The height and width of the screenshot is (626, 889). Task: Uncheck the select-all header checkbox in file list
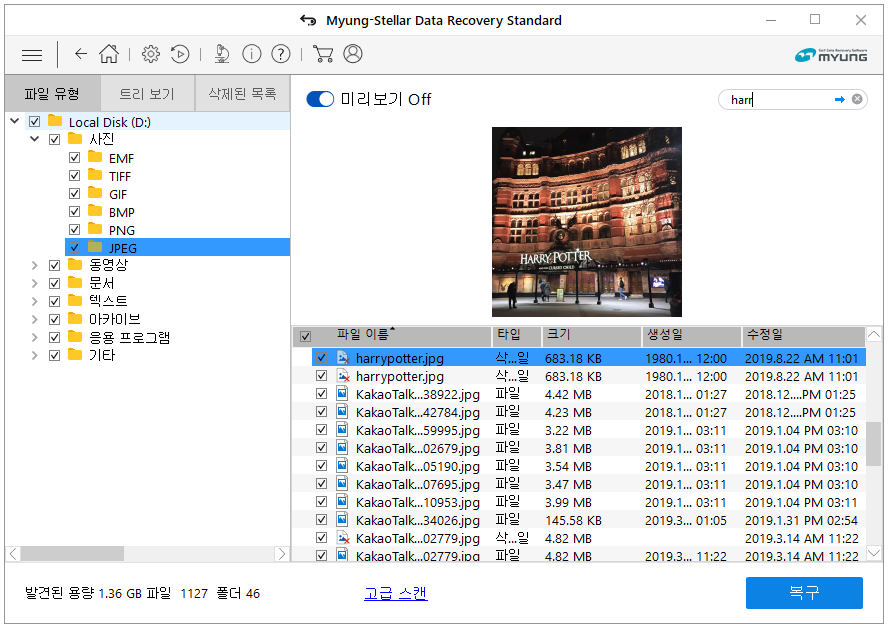tap(305, 336)
